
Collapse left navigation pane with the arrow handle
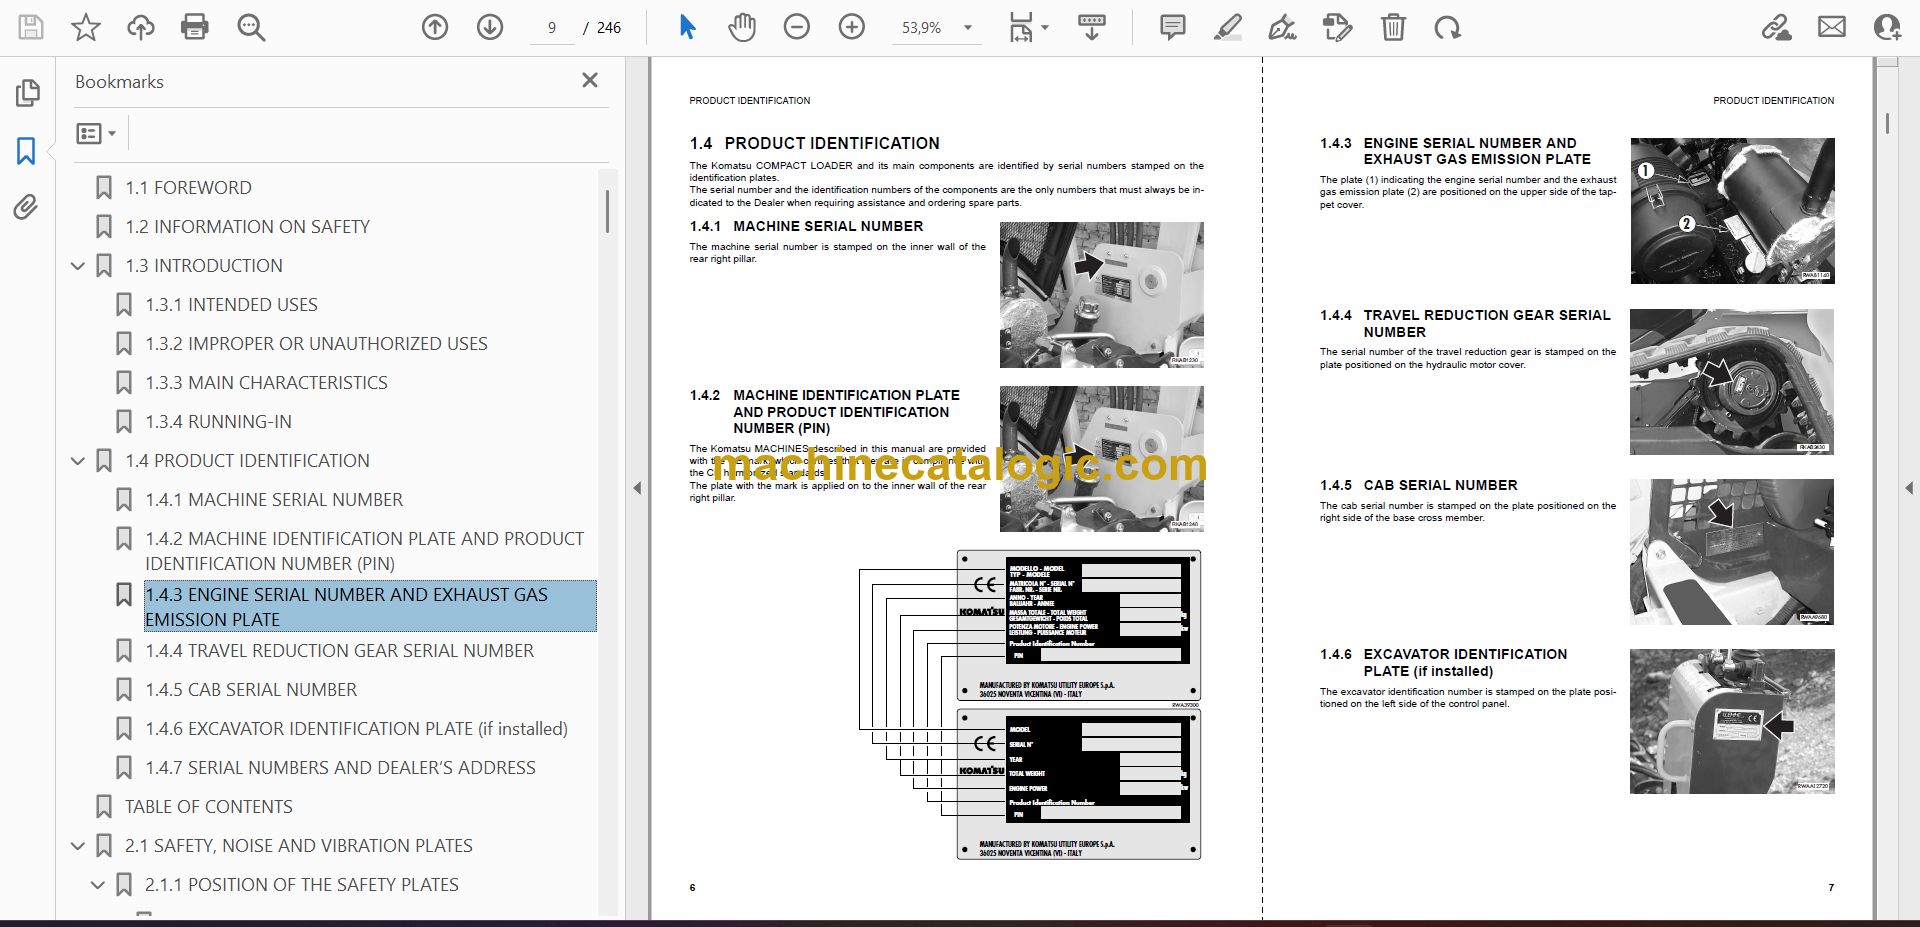637,488
